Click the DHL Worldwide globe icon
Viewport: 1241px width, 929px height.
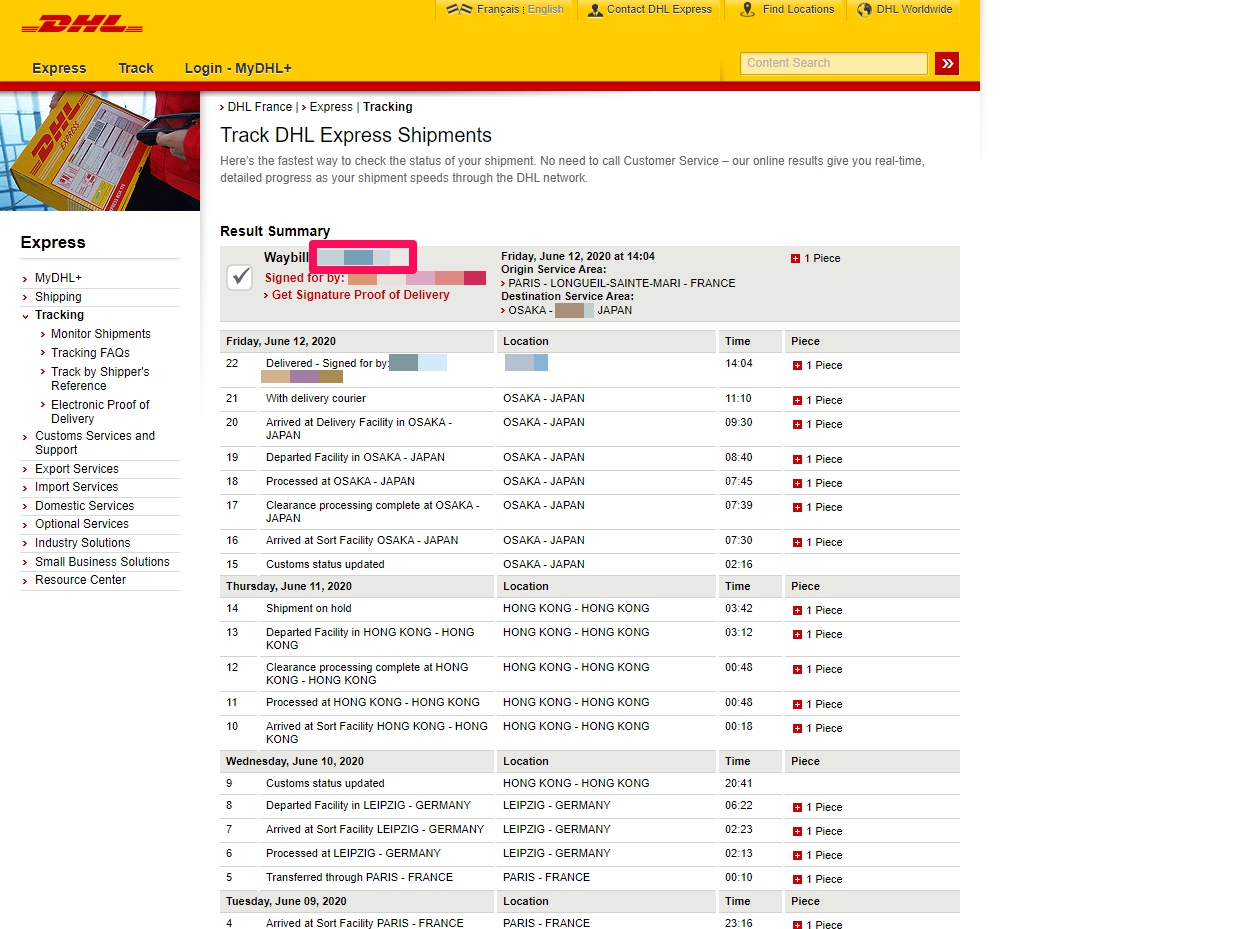click(x=864, y=10)
